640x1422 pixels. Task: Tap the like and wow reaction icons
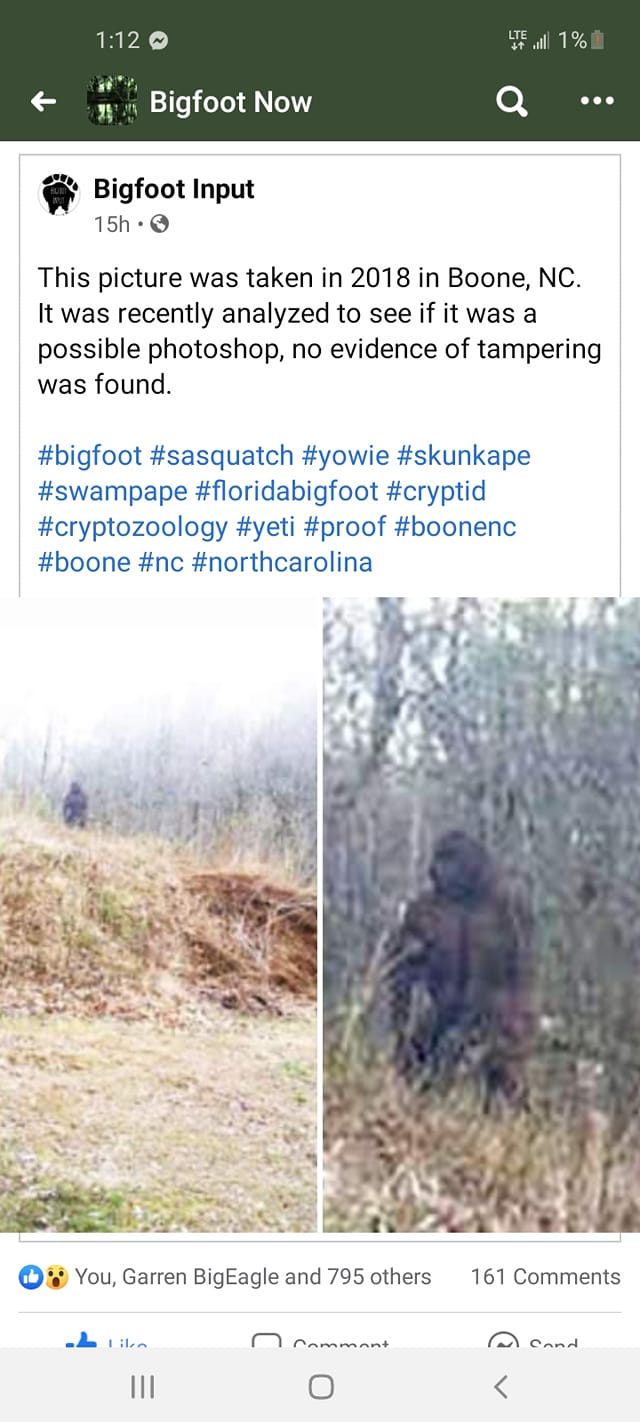(44, 1277)
